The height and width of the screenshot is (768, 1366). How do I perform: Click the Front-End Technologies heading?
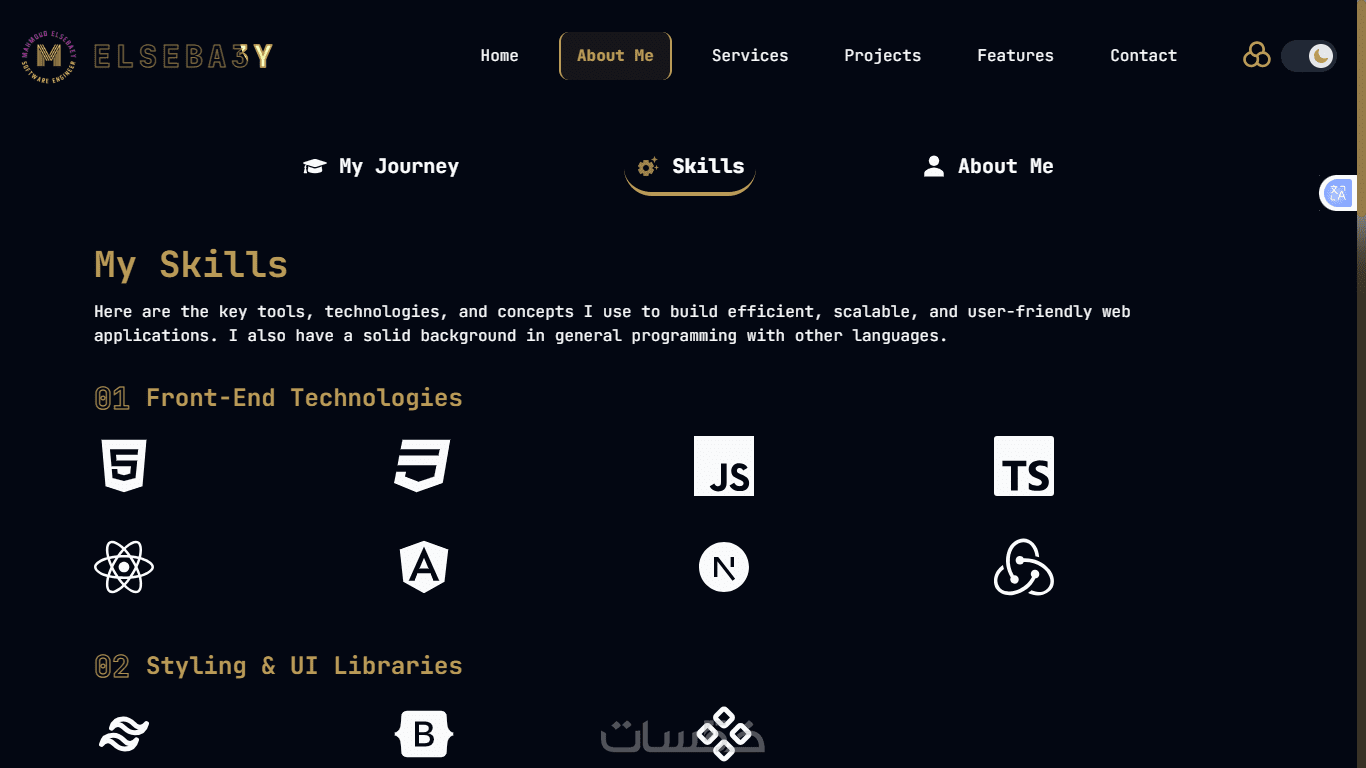tap(304, 398)
